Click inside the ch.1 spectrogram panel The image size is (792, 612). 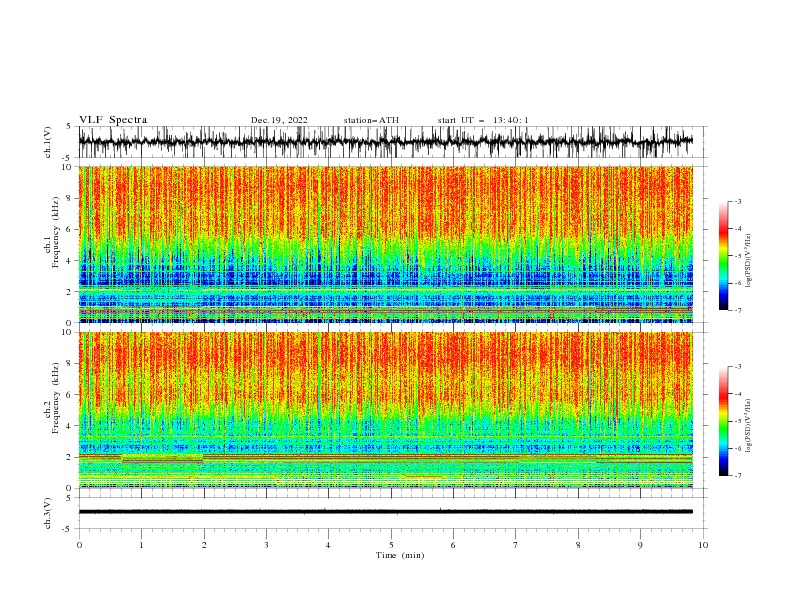(x=385, y=244)
